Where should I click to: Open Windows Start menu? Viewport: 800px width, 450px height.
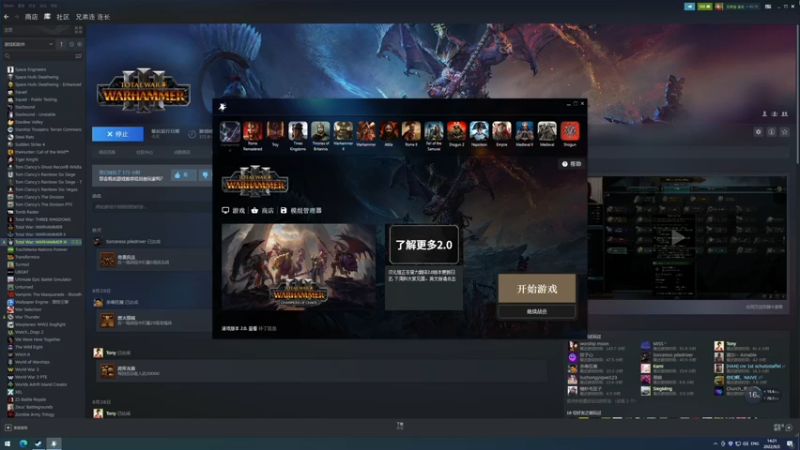[7, 443]
